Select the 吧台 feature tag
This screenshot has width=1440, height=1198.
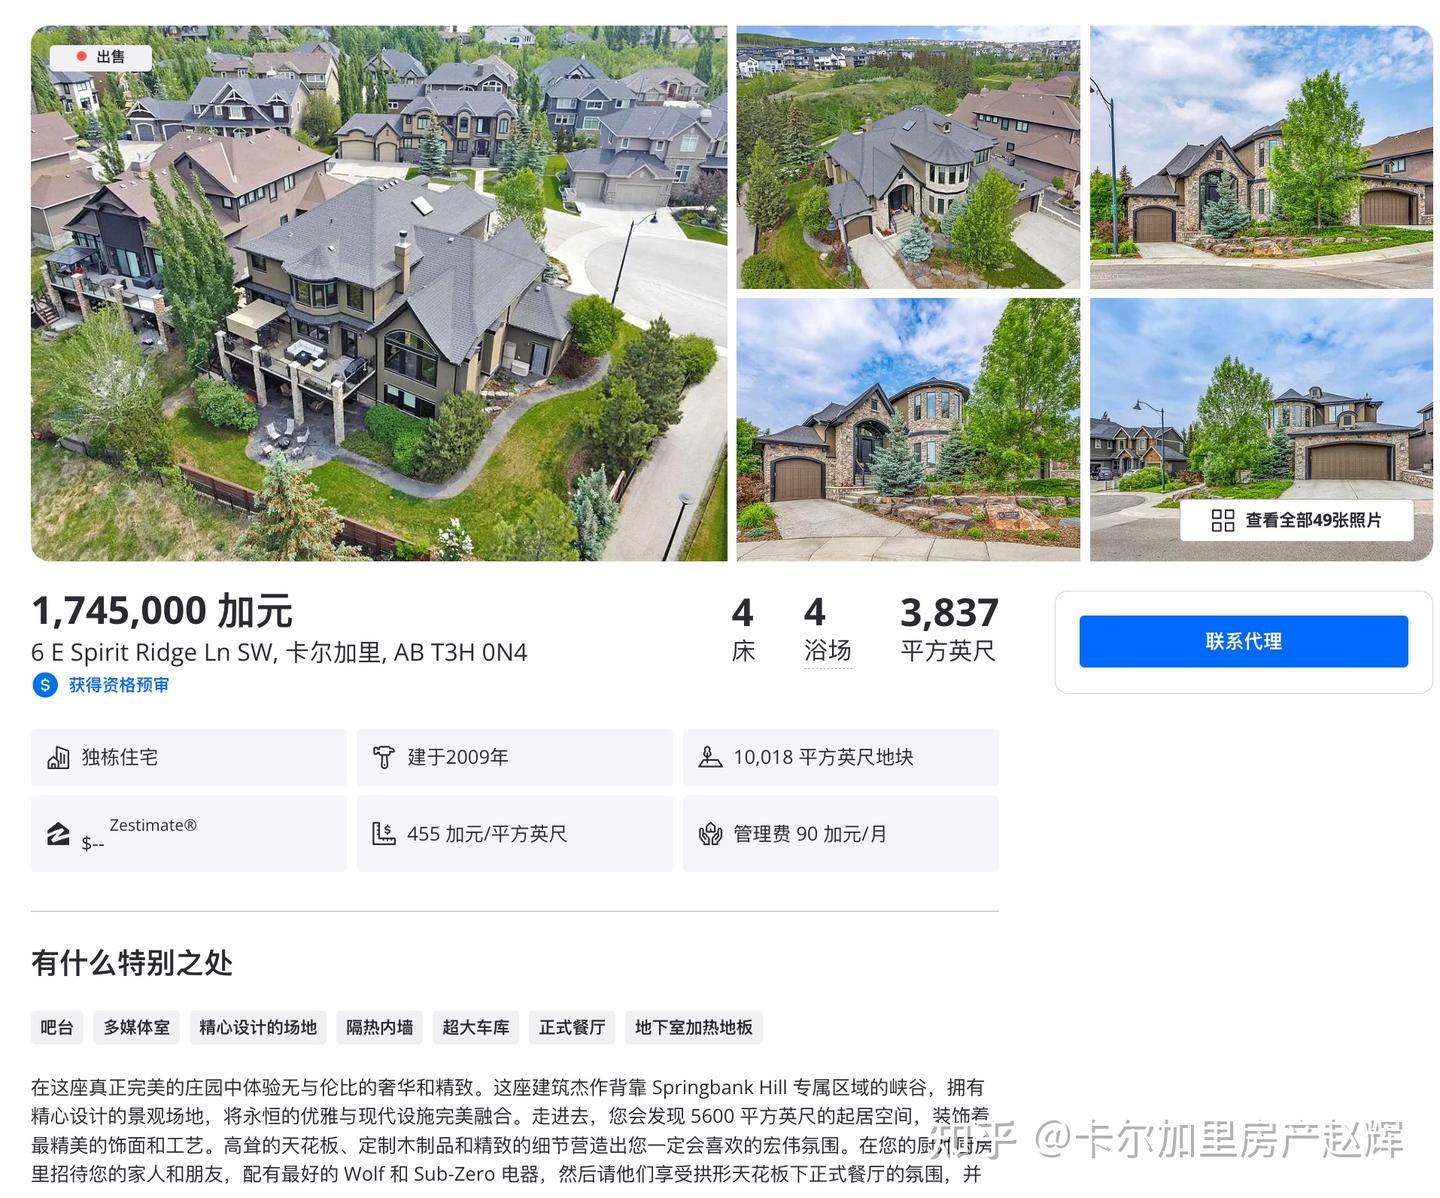pyautogui.click(x=57, y=1027)
